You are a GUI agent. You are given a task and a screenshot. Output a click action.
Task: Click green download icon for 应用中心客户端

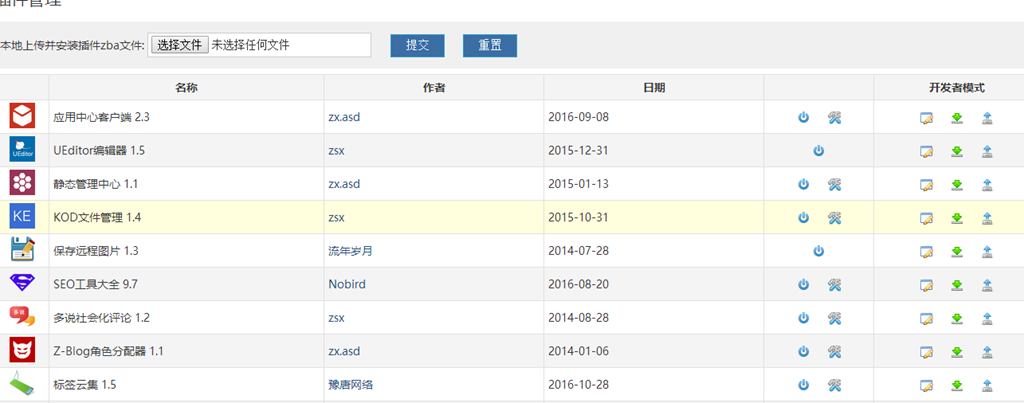pyautogui.click(x=957, y=118)
